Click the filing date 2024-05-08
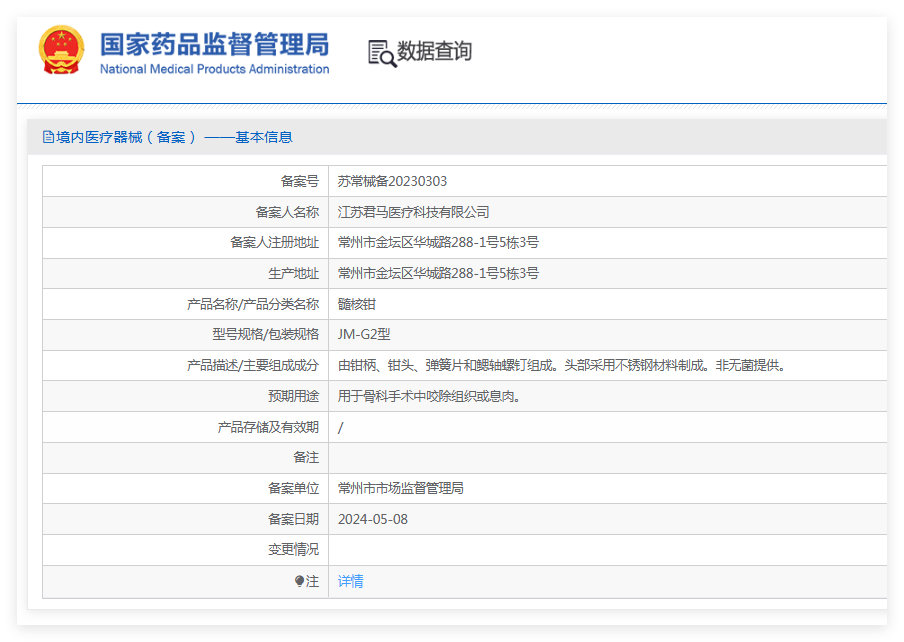The height and width of the screenshot is (642, 904). tap(373, 520)
